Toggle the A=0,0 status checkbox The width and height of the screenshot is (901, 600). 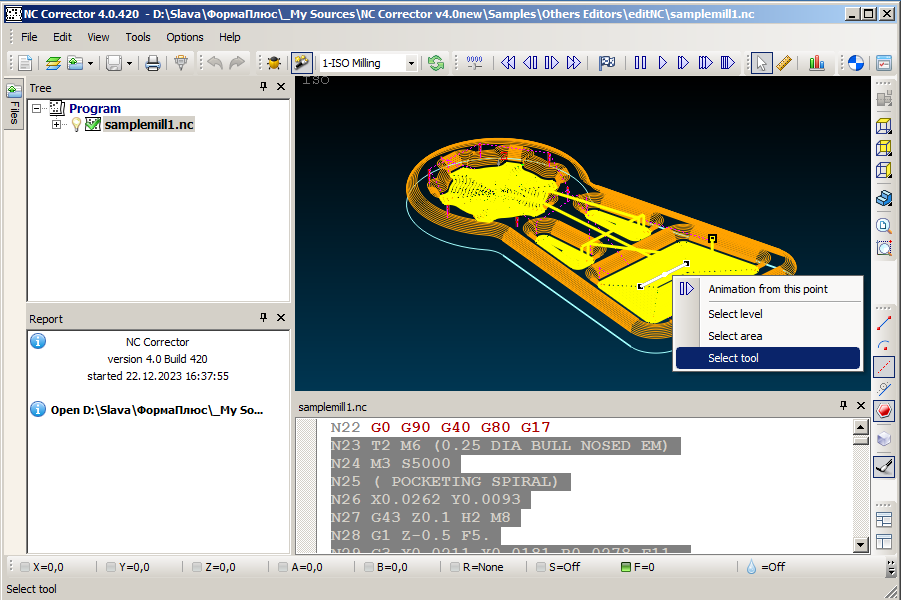pos(283,567)
